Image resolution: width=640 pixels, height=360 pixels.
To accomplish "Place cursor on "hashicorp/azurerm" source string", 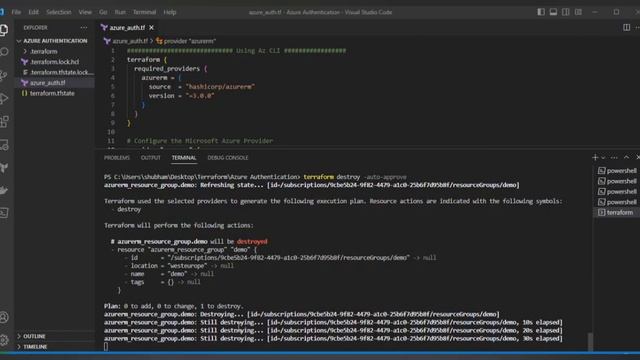I will tap(220, 87).
